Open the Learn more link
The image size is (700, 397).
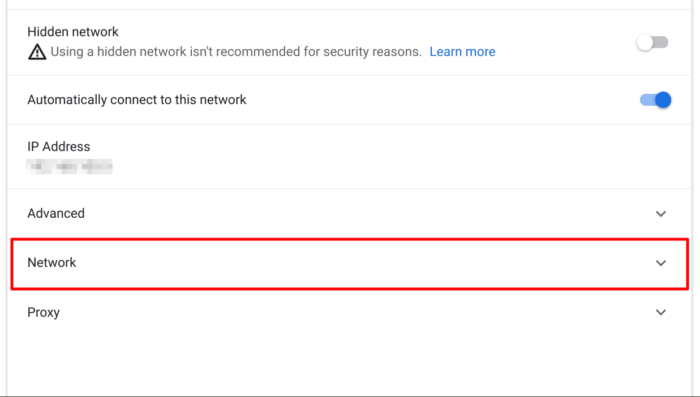(462, 52)
